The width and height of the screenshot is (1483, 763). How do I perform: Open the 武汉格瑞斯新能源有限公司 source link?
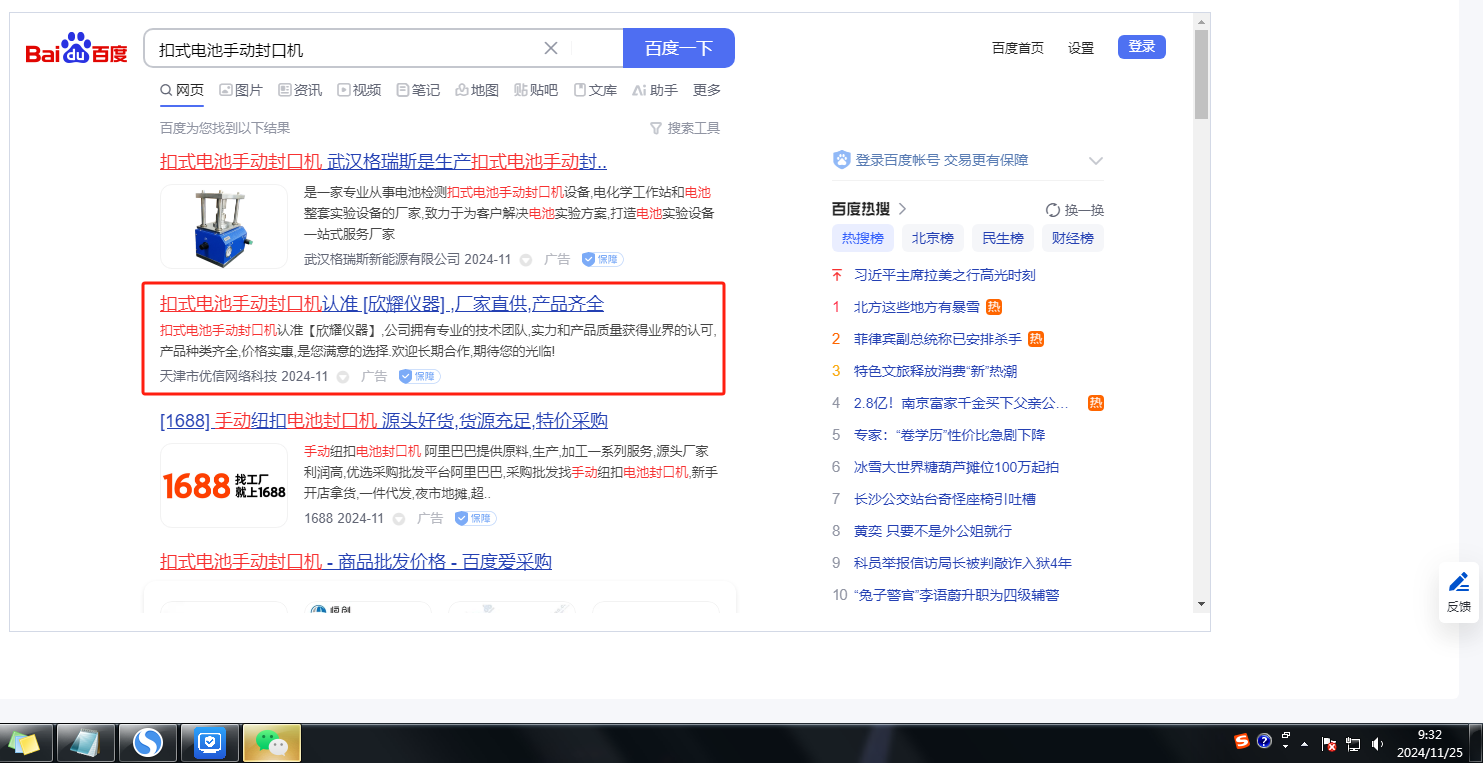click(x=382, y=259)
